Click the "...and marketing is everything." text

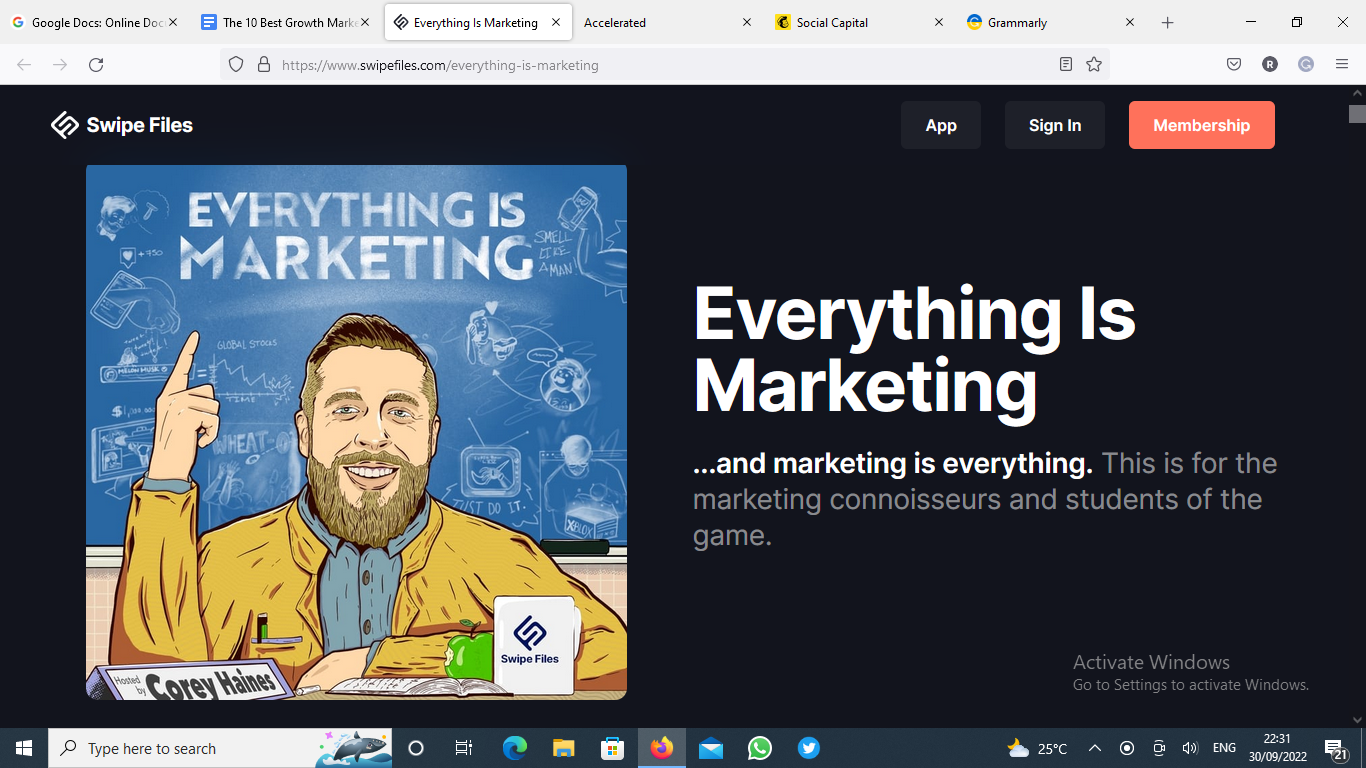tap(892, 463)
